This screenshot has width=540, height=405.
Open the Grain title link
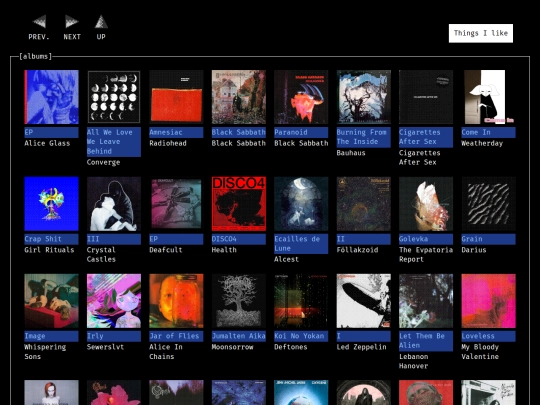488,239
